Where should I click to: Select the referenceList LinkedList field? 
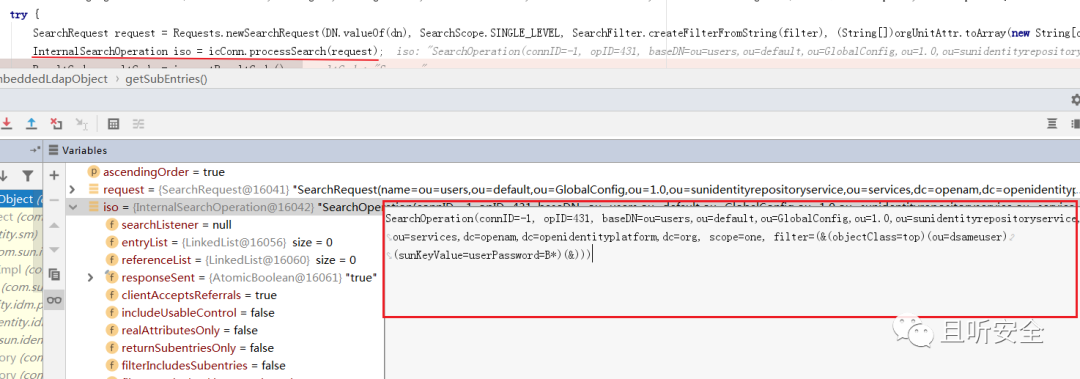[231, 260]
